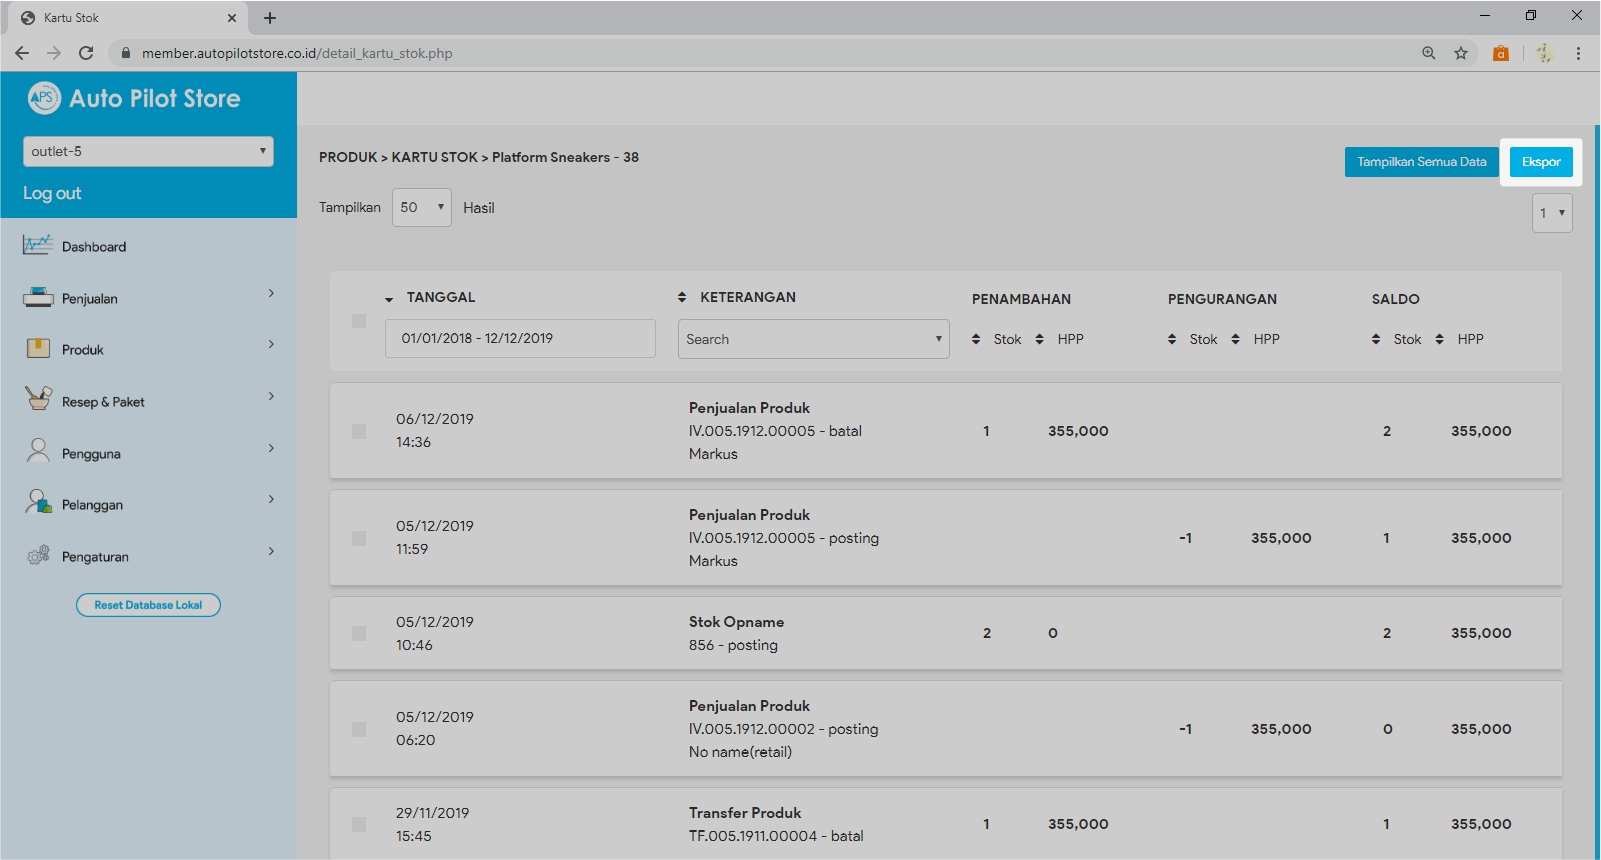Expand the Penjualan sidebar menu
This screenshot has height=860, width=1601.
tap(271, 294)
